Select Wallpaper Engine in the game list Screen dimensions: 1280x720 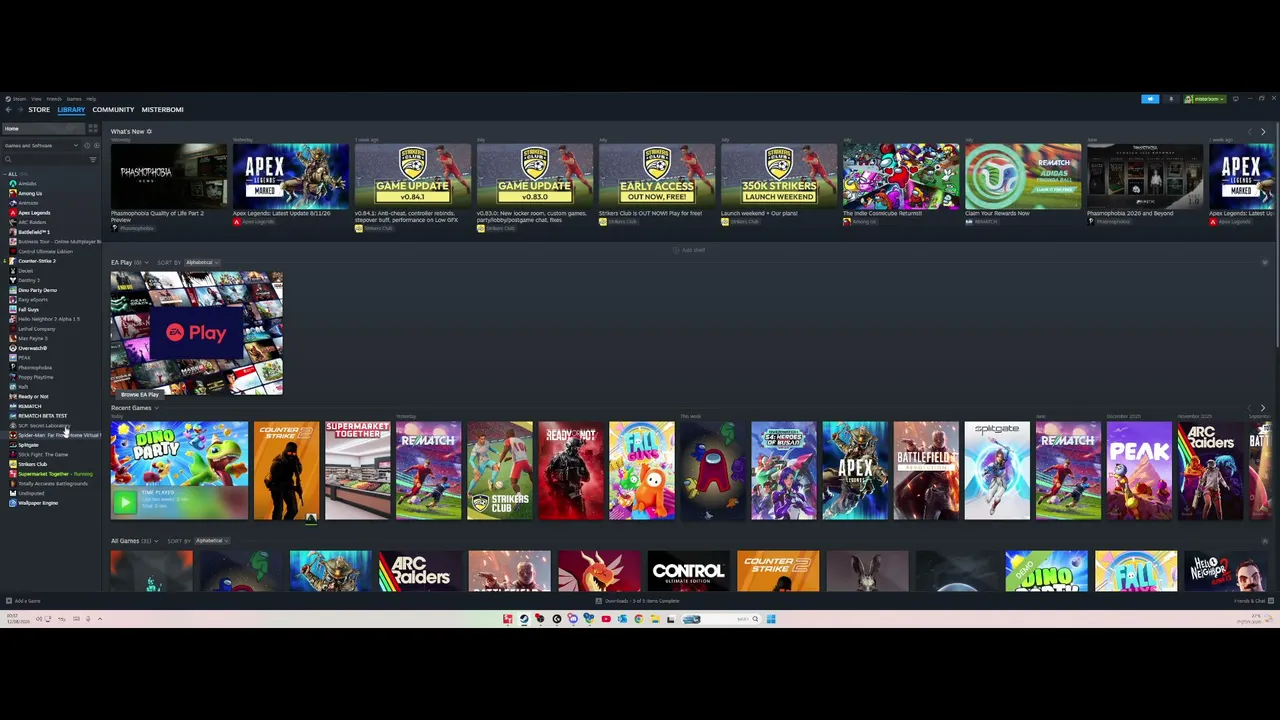[x=36, y=503]
